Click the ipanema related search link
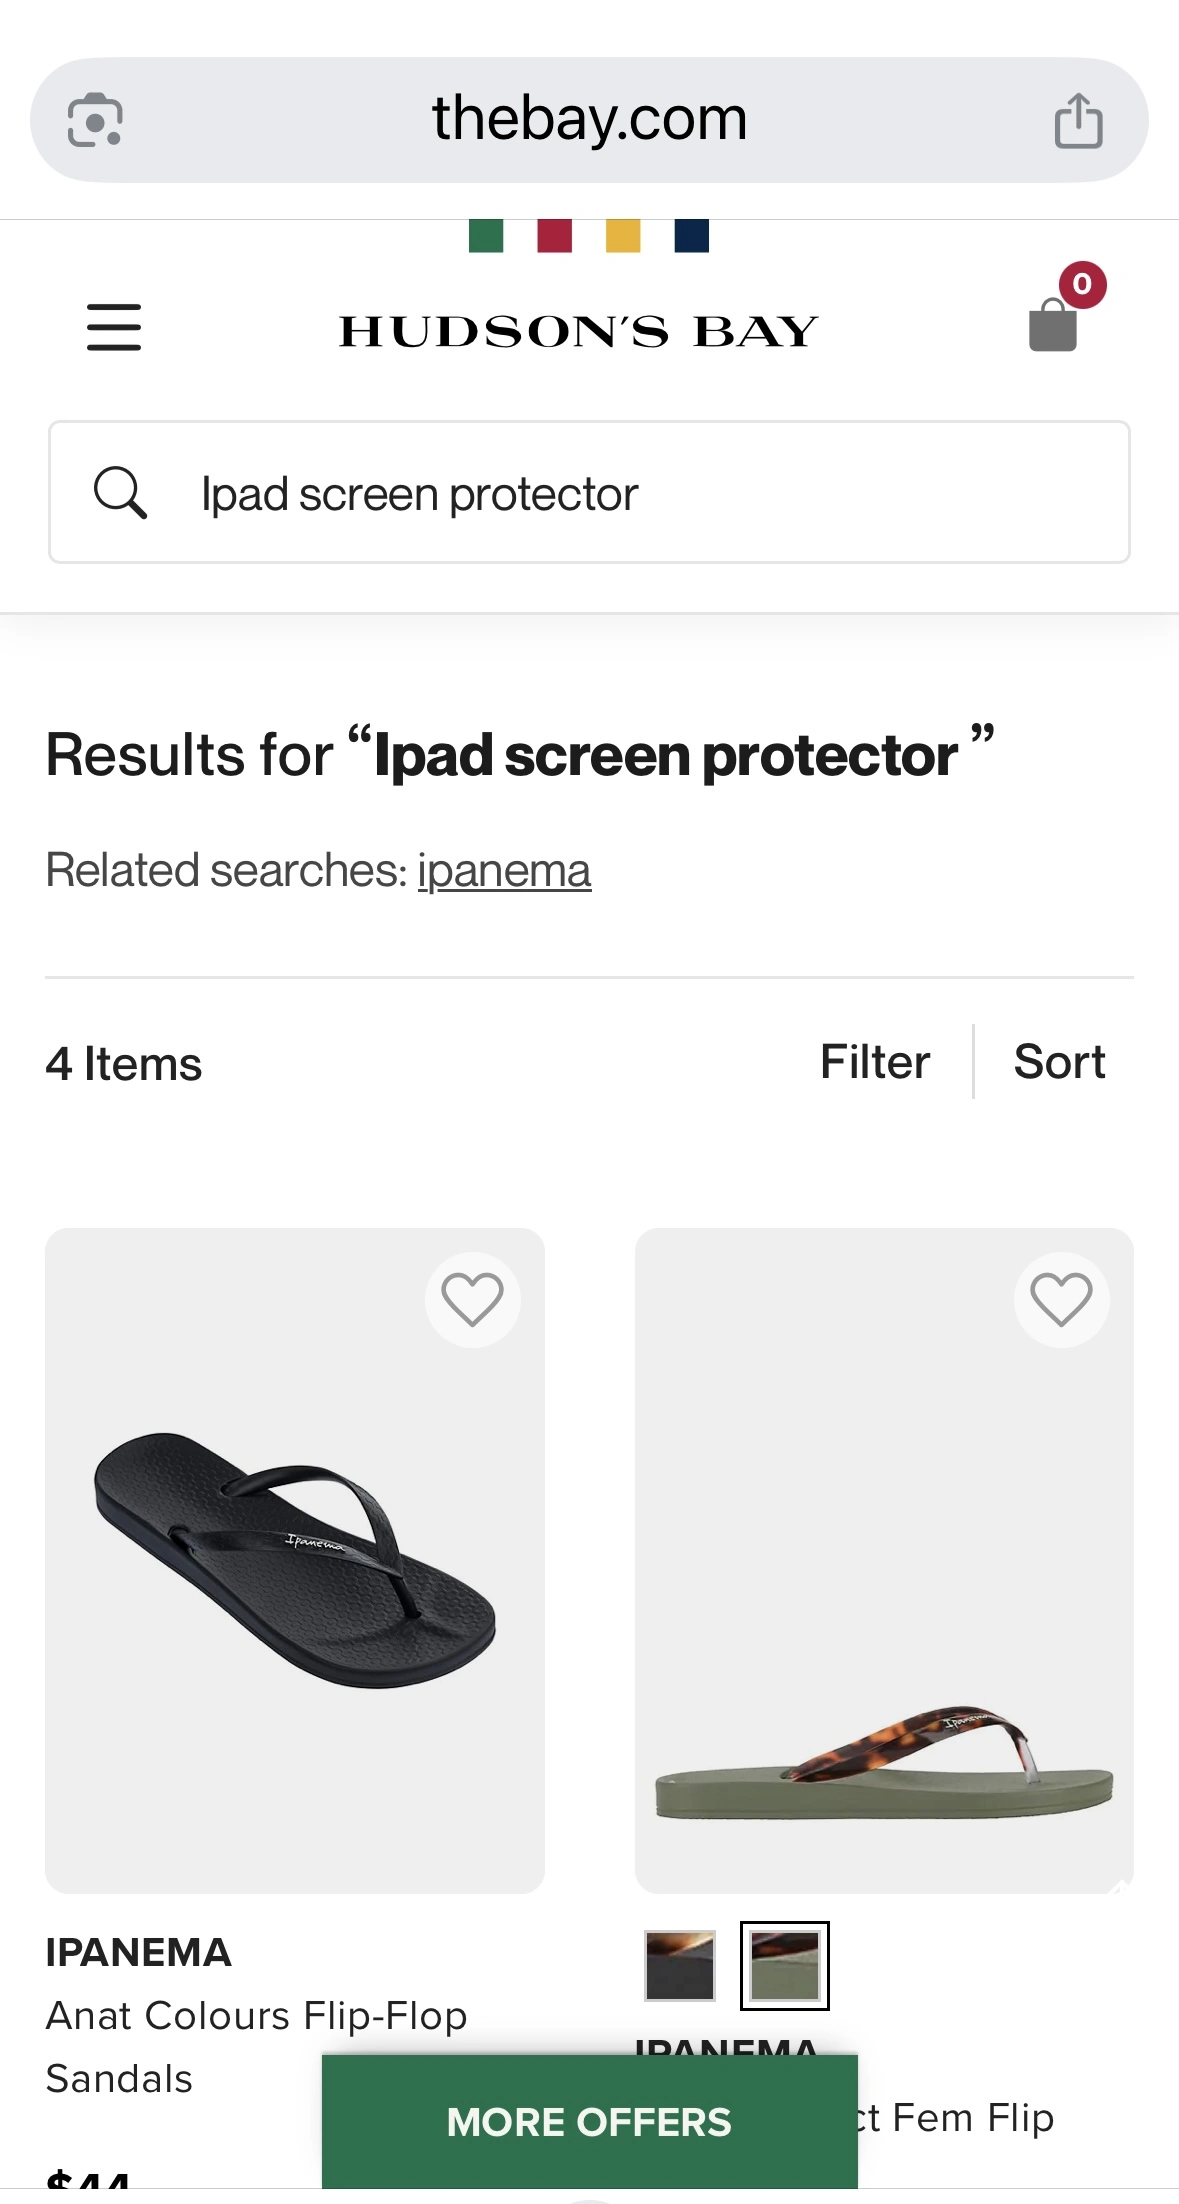The image size is (1179, 2204). coord(504,870)
